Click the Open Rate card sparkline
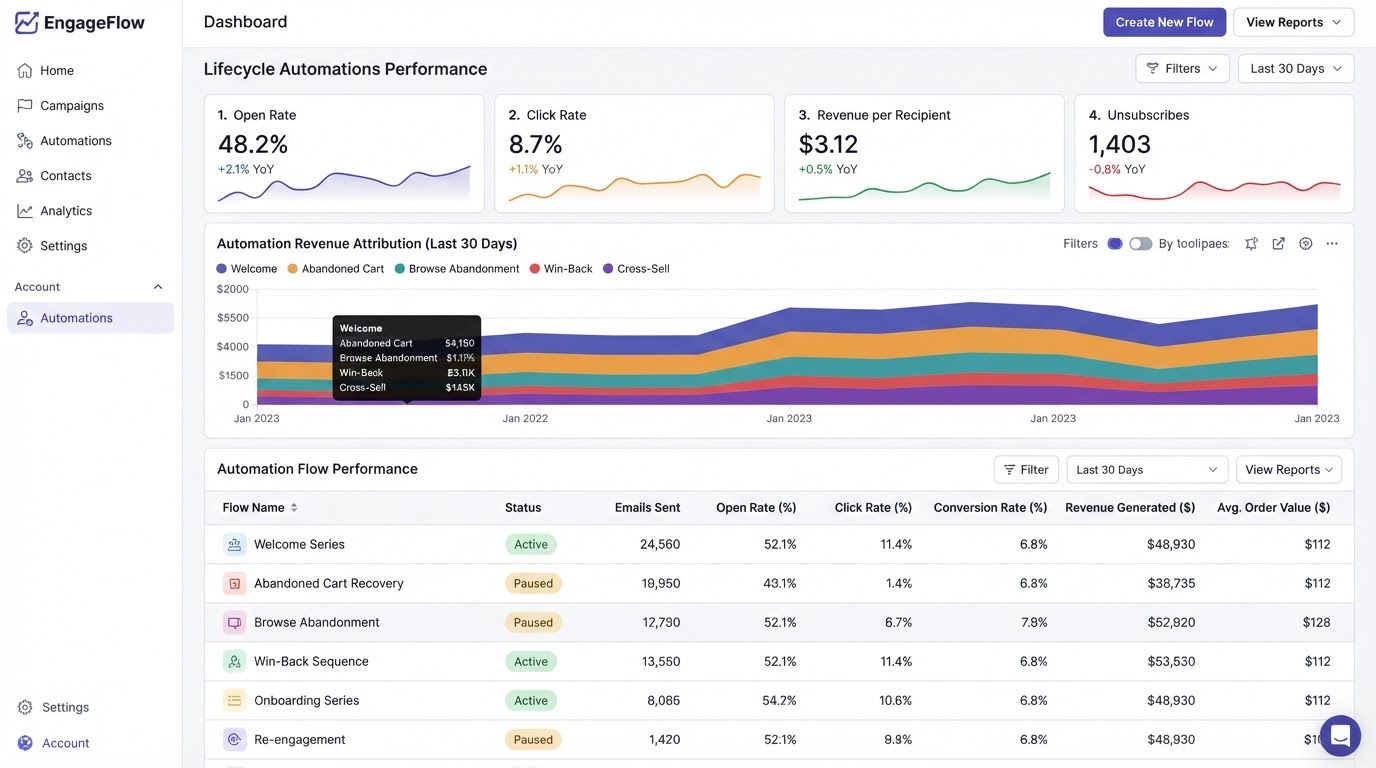This screenshot has width=1376, height=768. click(344, 184)
